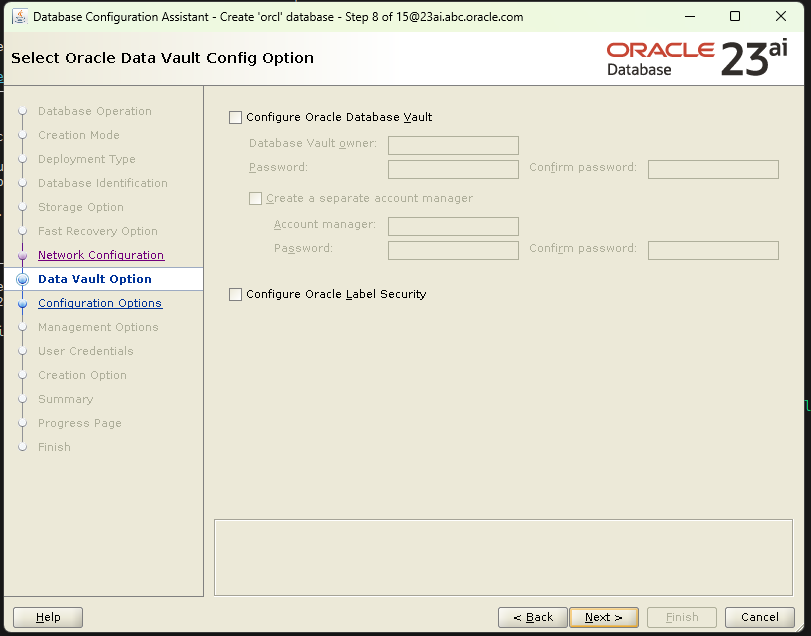This screenshot has width=811, height=636.
Task: Select the Management Options step
Action: 97,327
